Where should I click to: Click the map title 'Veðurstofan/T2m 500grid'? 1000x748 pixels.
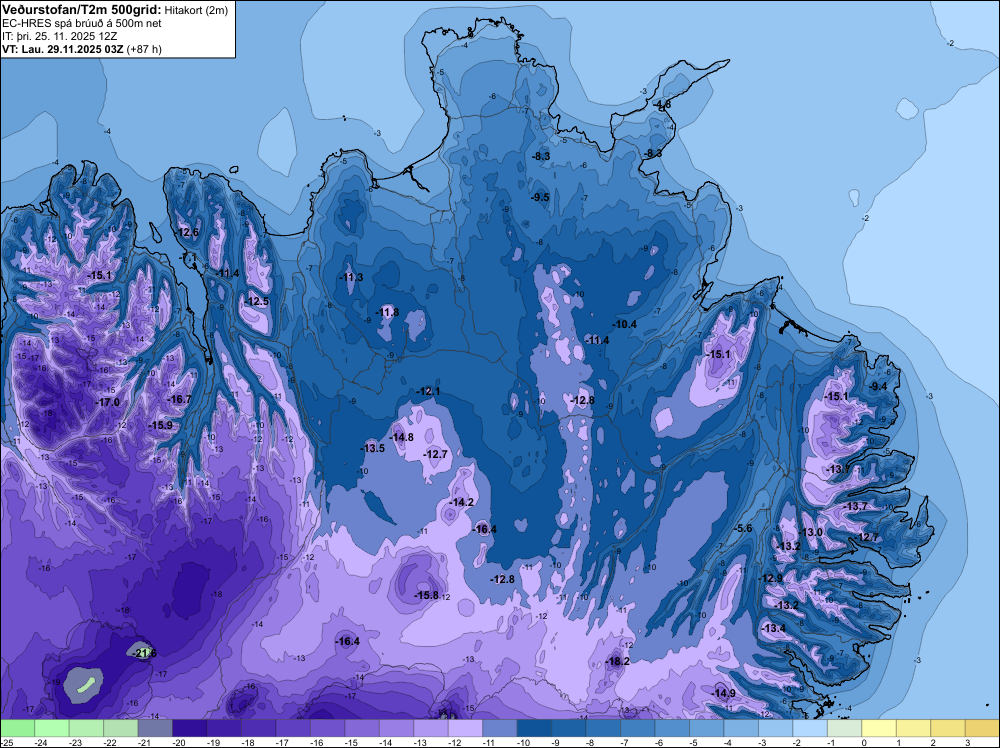81,10
